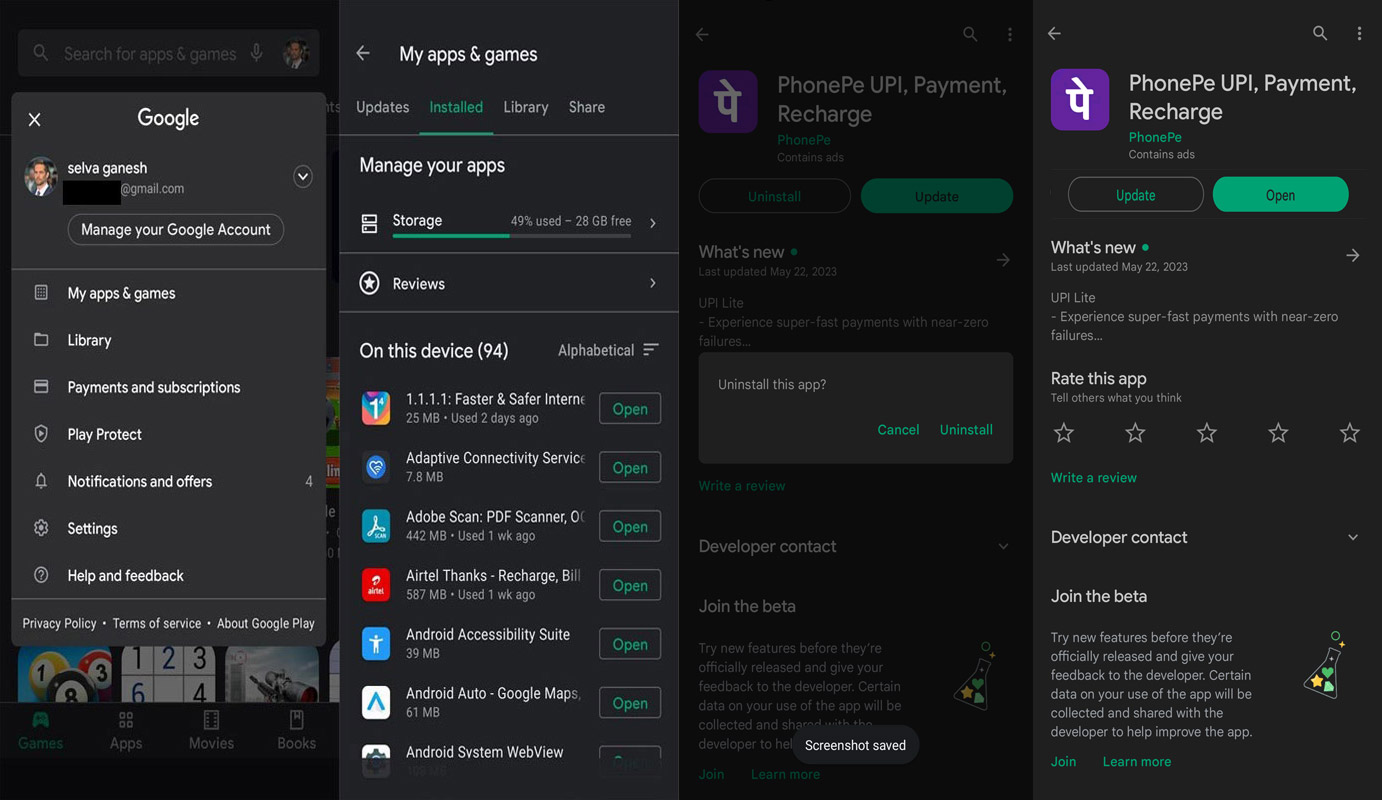
Task: Tap the Airtel Thanks app icon
Action: 376,585
